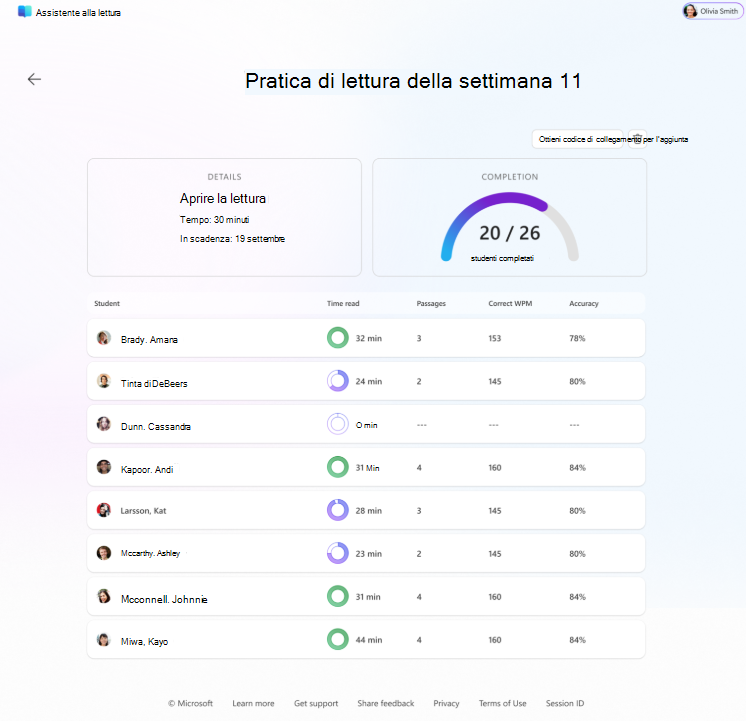The width and height of the screenshot is (746, 721).
Task: Select student name Kapoor, Andi
Action: (x=147, y=469)
